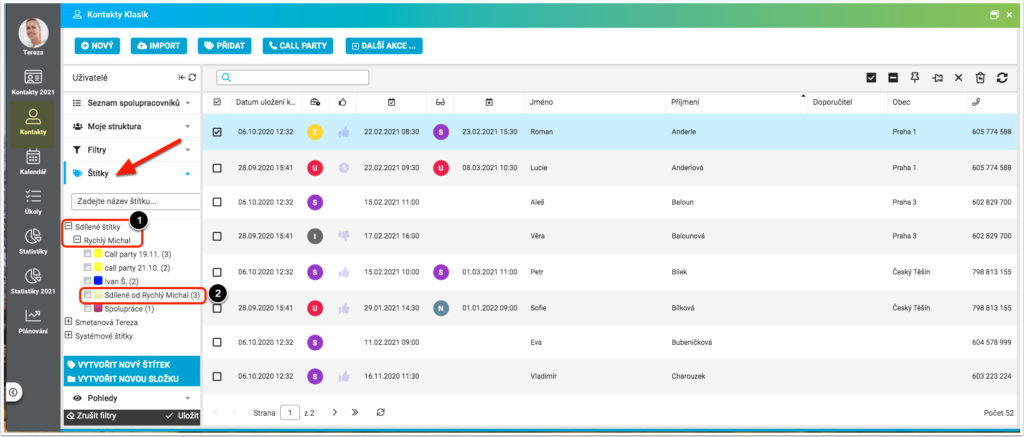Expand the Smetanová Tereza tree node
Viewport: 1024px width, 437px height.
69,322
